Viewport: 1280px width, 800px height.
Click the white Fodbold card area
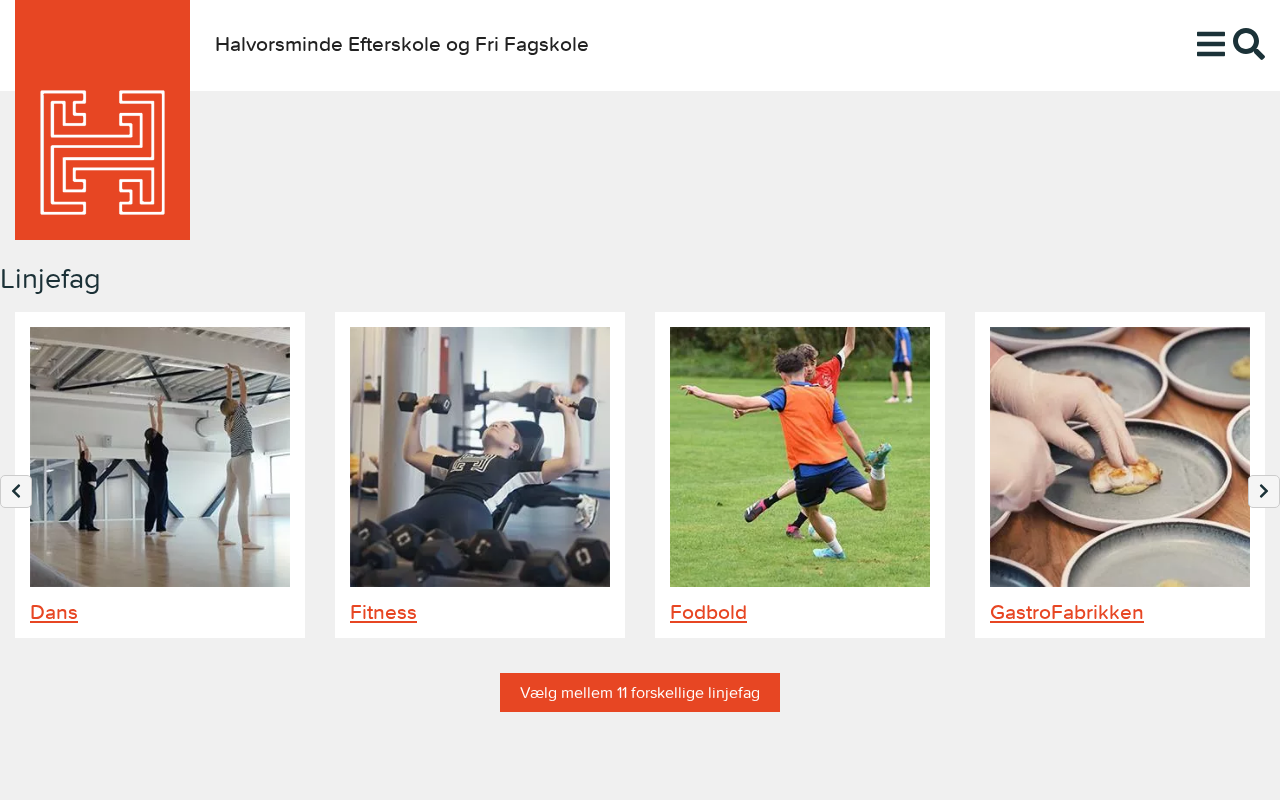(800, 475)
